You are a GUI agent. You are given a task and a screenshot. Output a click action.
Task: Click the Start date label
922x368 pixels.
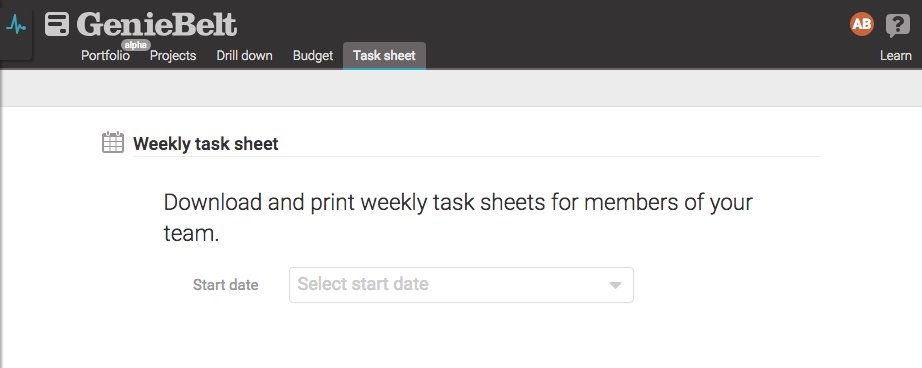(x=226, y=285)
